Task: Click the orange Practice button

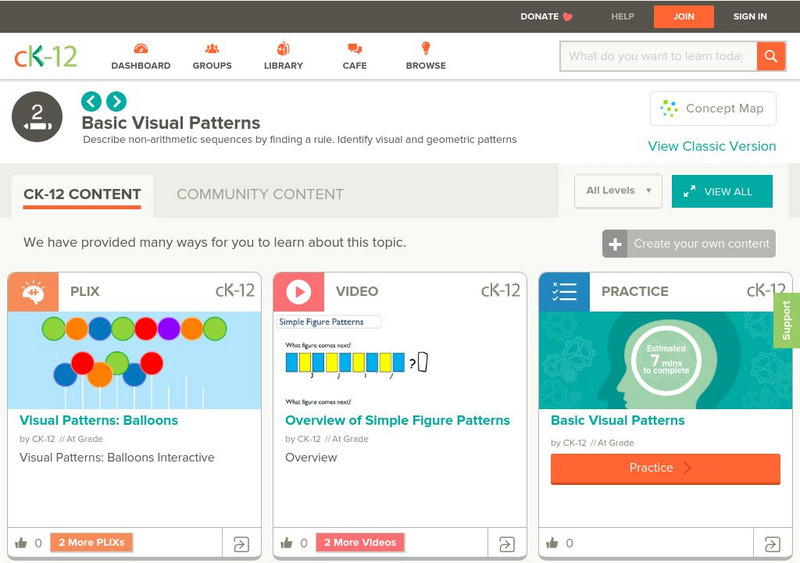Action: [665, 468]
